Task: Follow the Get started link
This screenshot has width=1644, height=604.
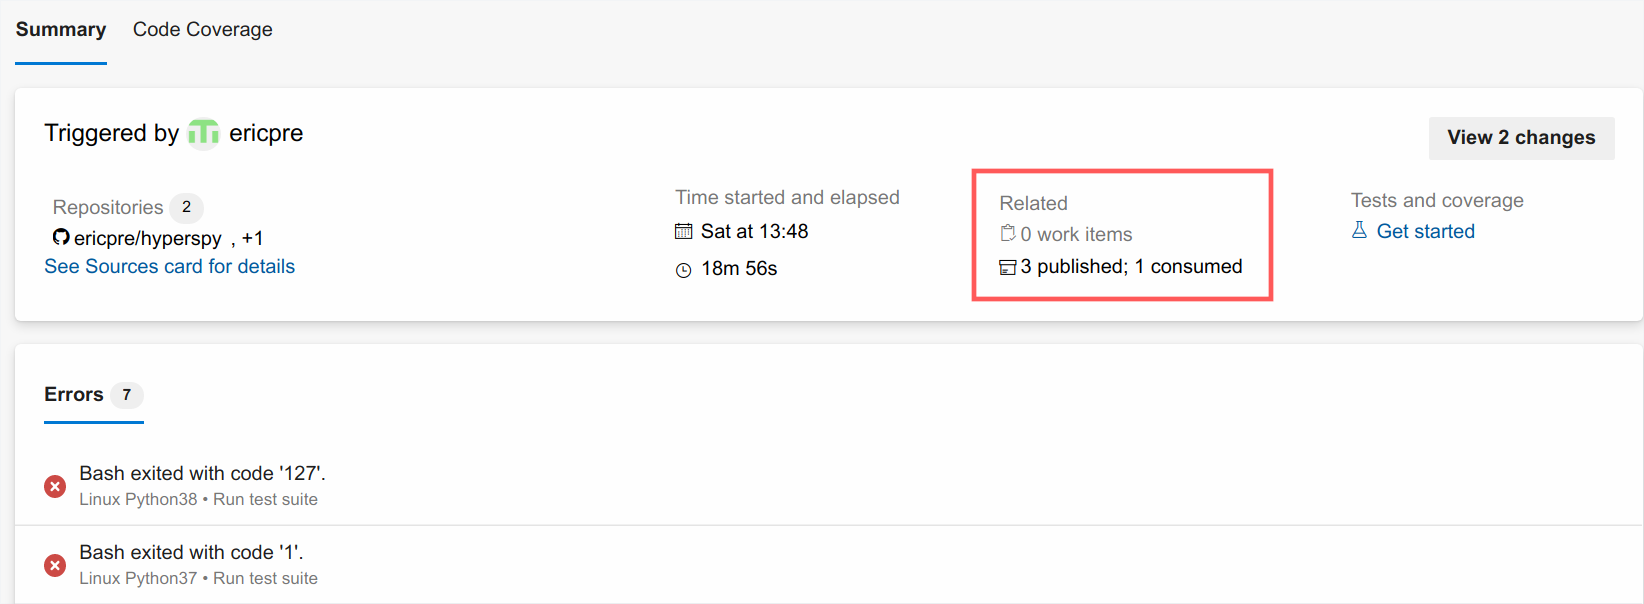Action: tap(1425, 231)
